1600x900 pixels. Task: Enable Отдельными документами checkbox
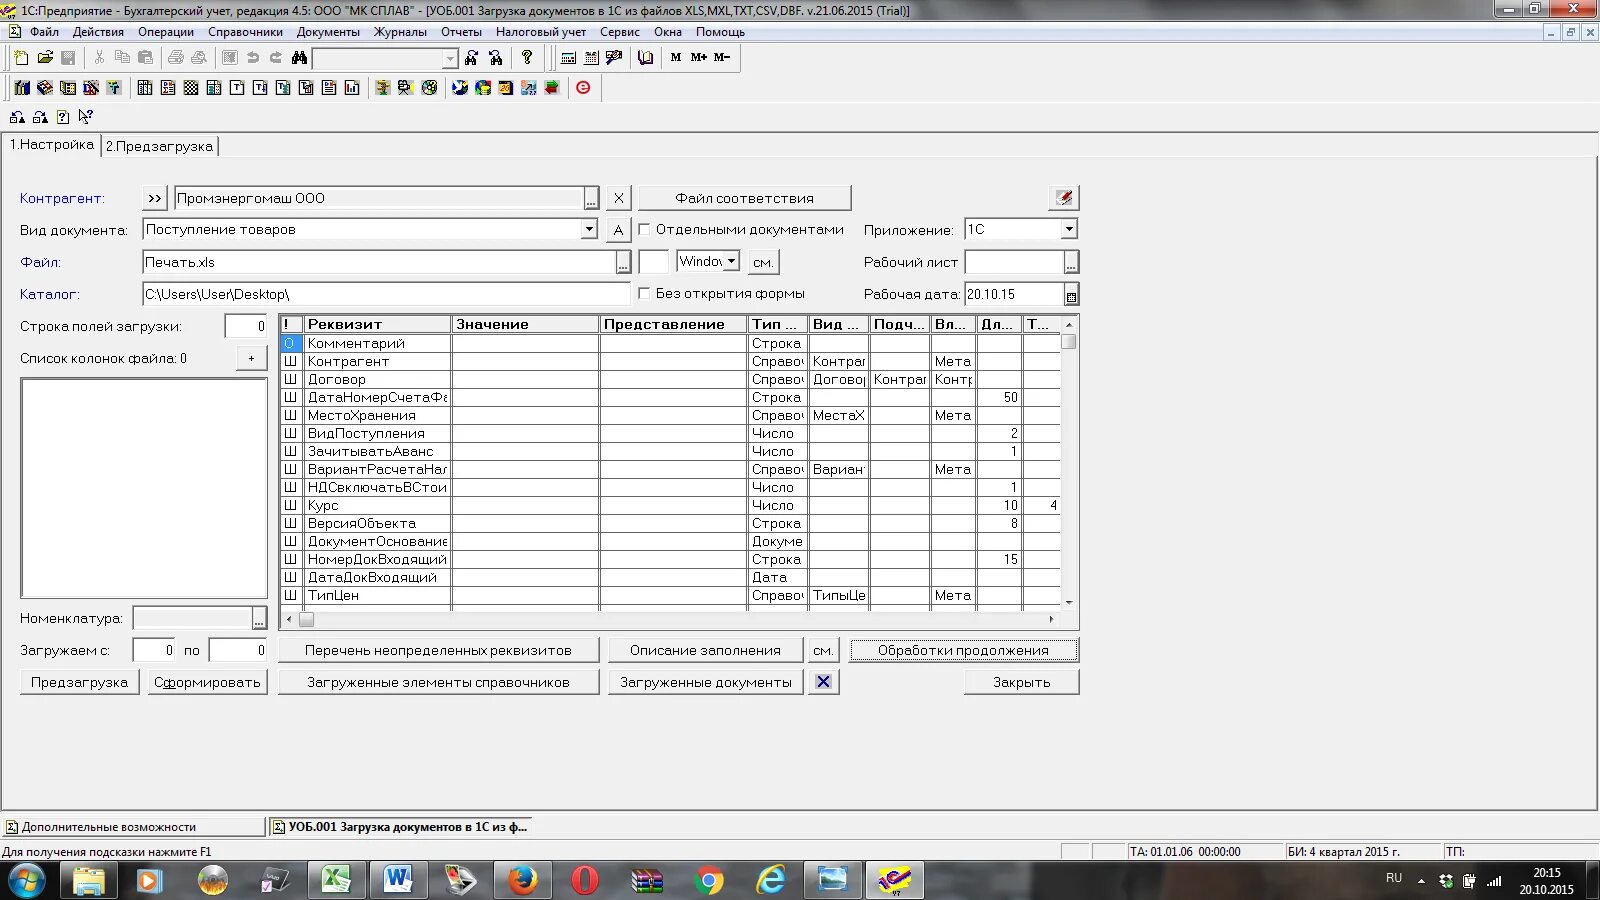[x=644, y=229]
